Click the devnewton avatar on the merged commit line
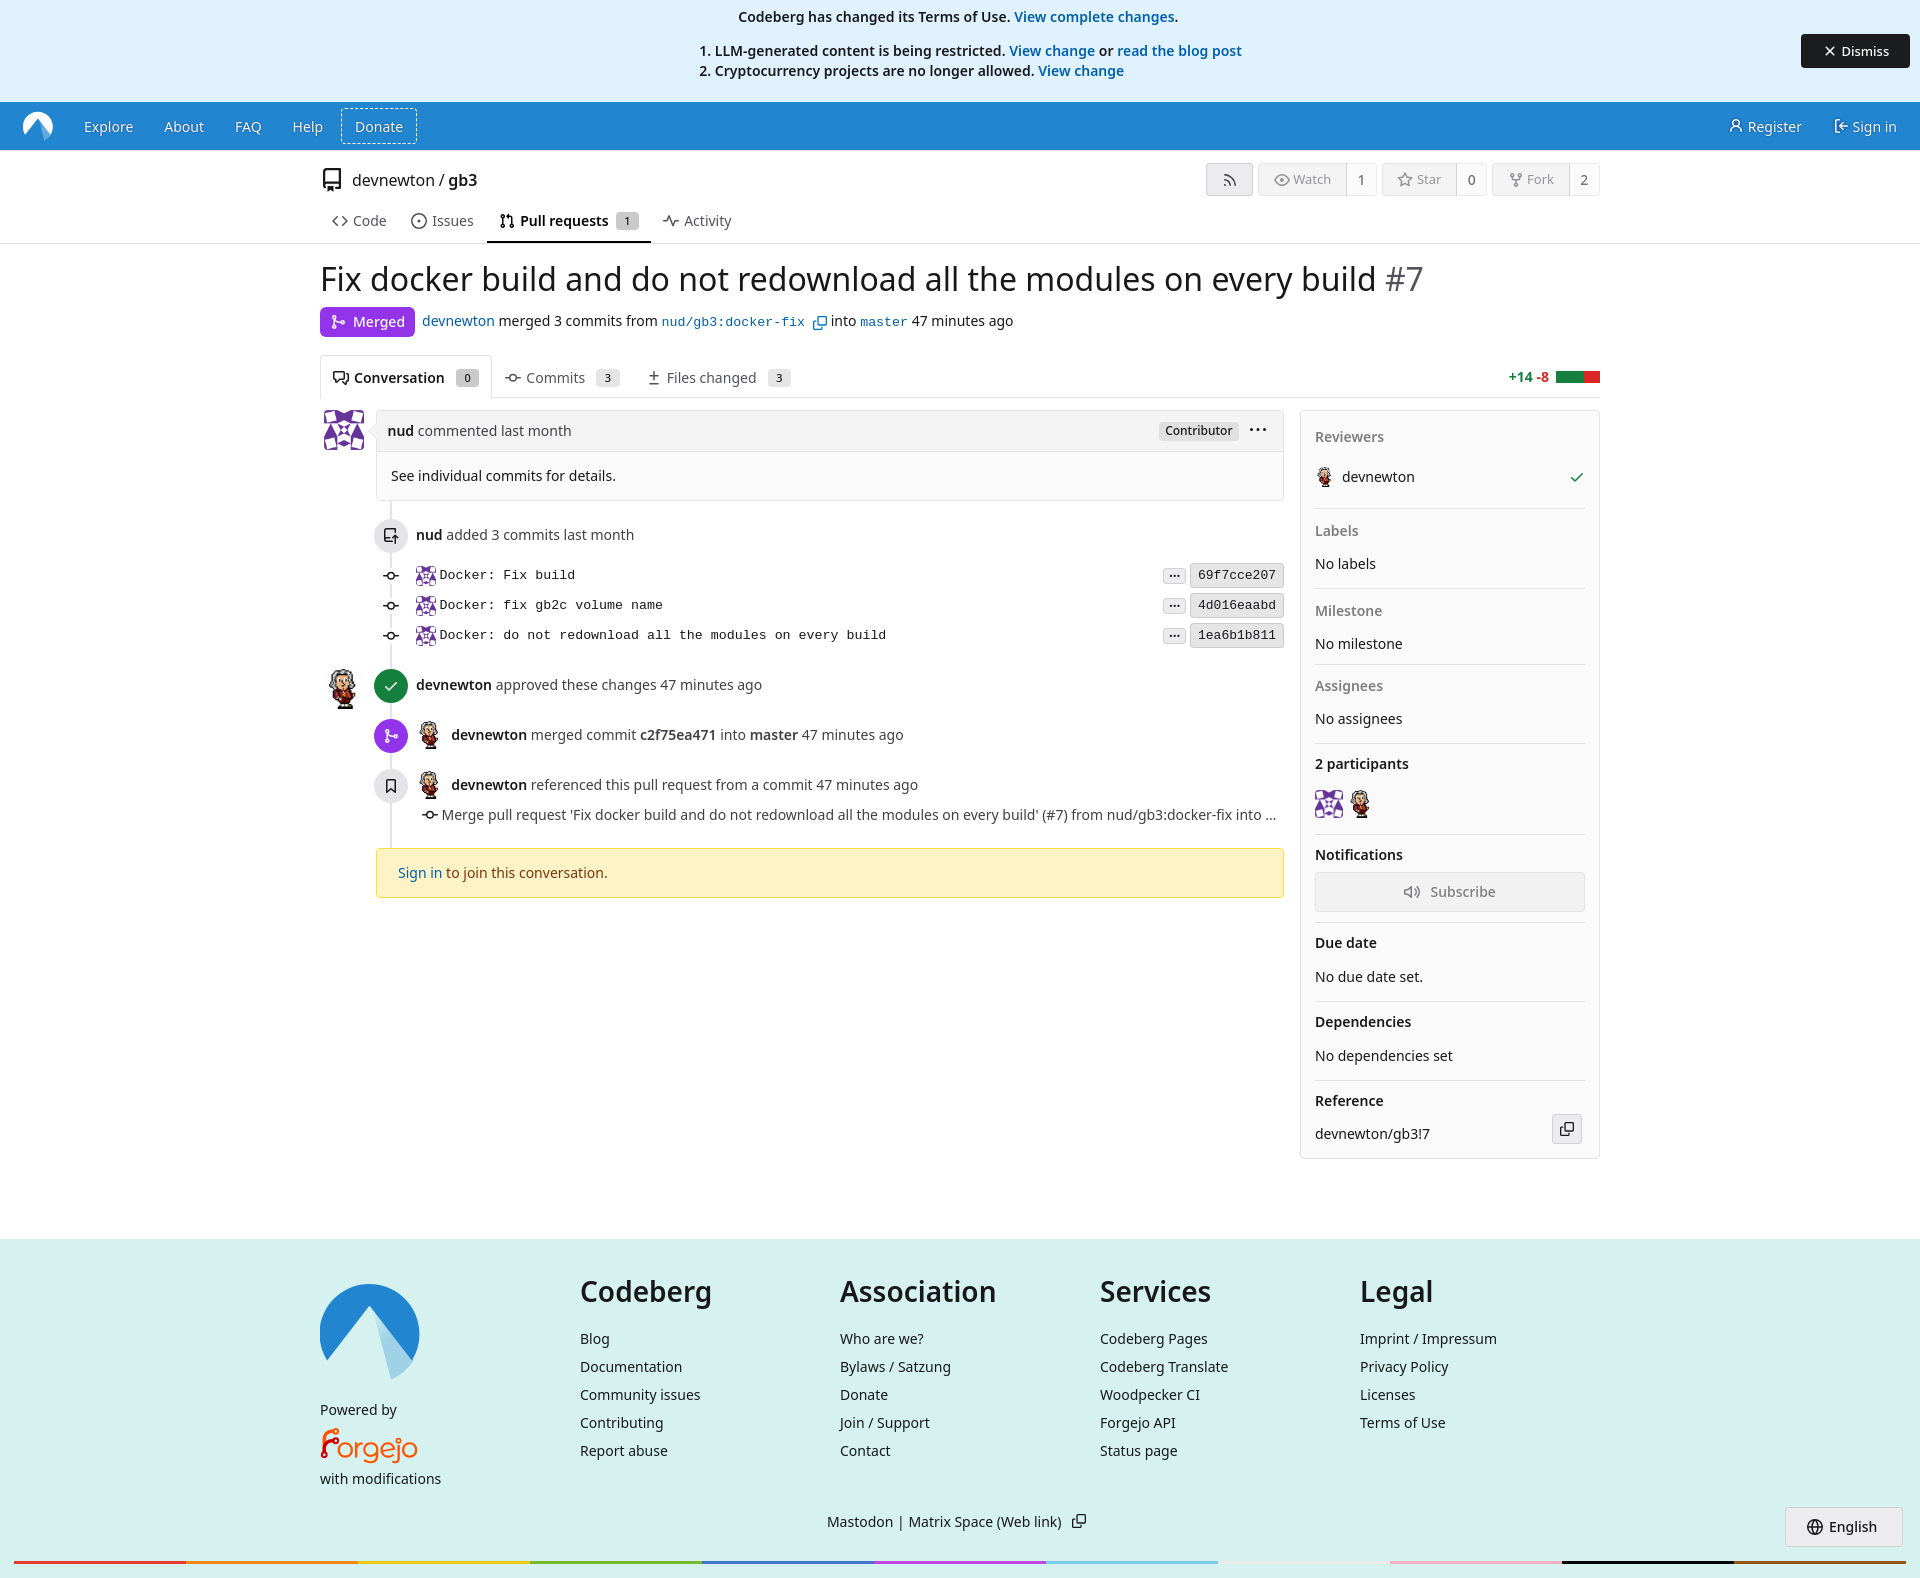 [x=430, y=735]
